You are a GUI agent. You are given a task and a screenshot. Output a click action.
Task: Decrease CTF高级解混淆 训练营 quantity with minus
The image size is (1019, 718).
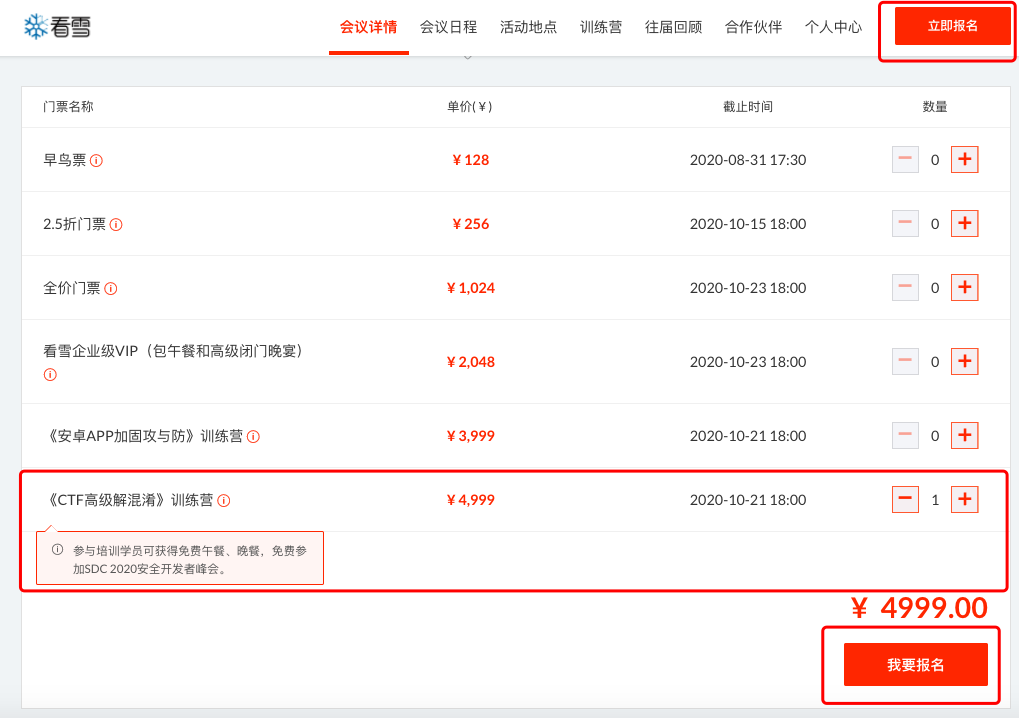coord(905,499)
